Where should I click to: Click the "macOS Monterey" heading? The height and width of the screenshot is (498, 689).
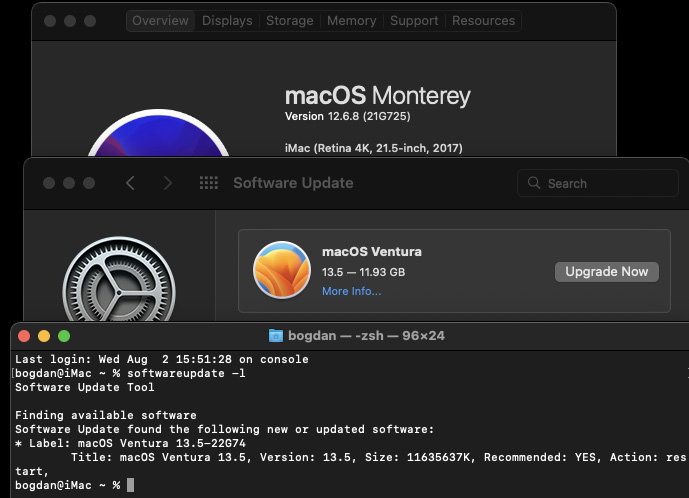coord(377,95)
